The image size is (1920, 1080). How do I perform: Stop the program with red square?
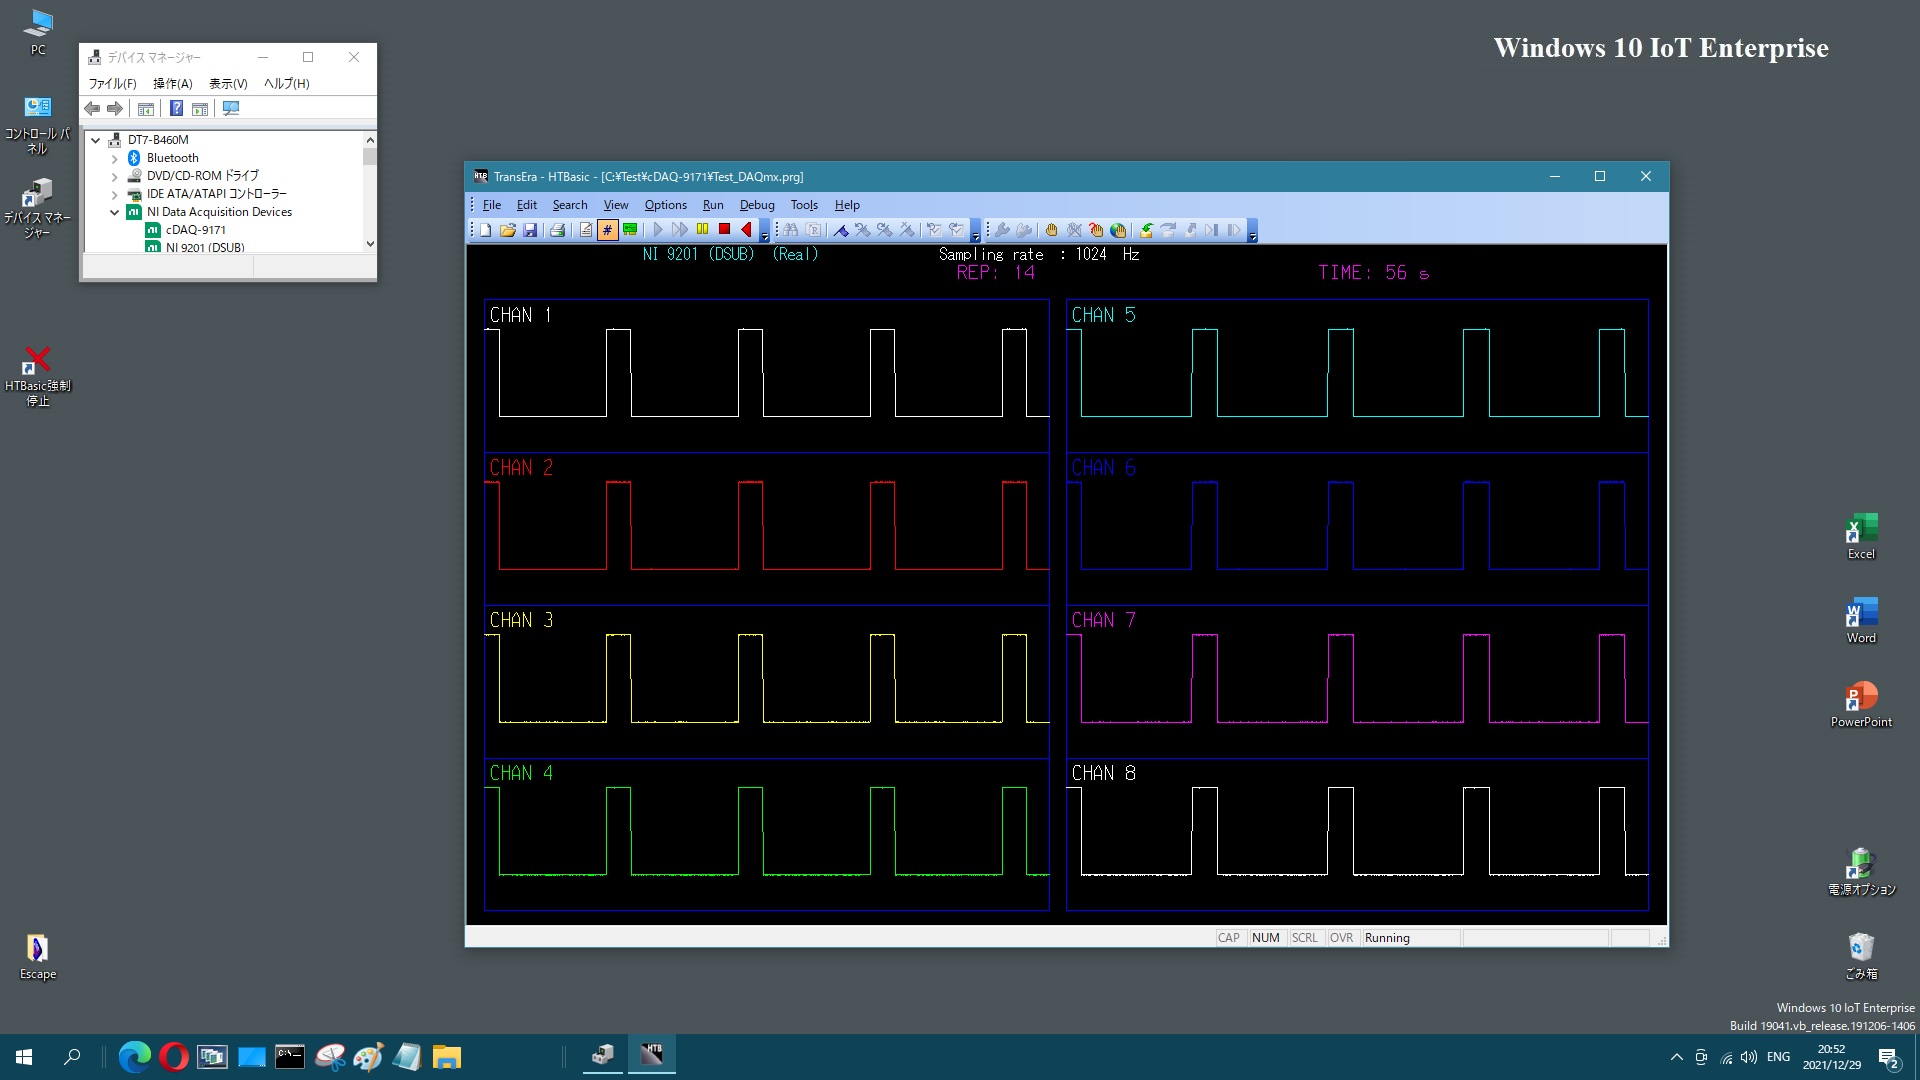point(724,230)
